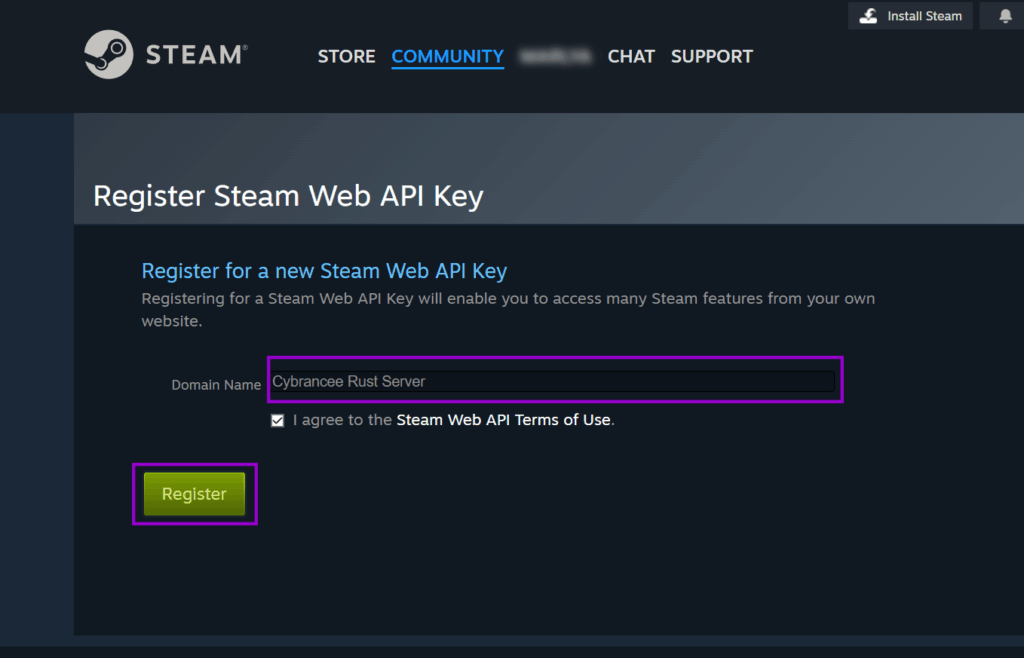Viewport: 1024px width, 658px height.
Task: Open the STORE menu
Action: pyautogui.click(x=346, y=56)
